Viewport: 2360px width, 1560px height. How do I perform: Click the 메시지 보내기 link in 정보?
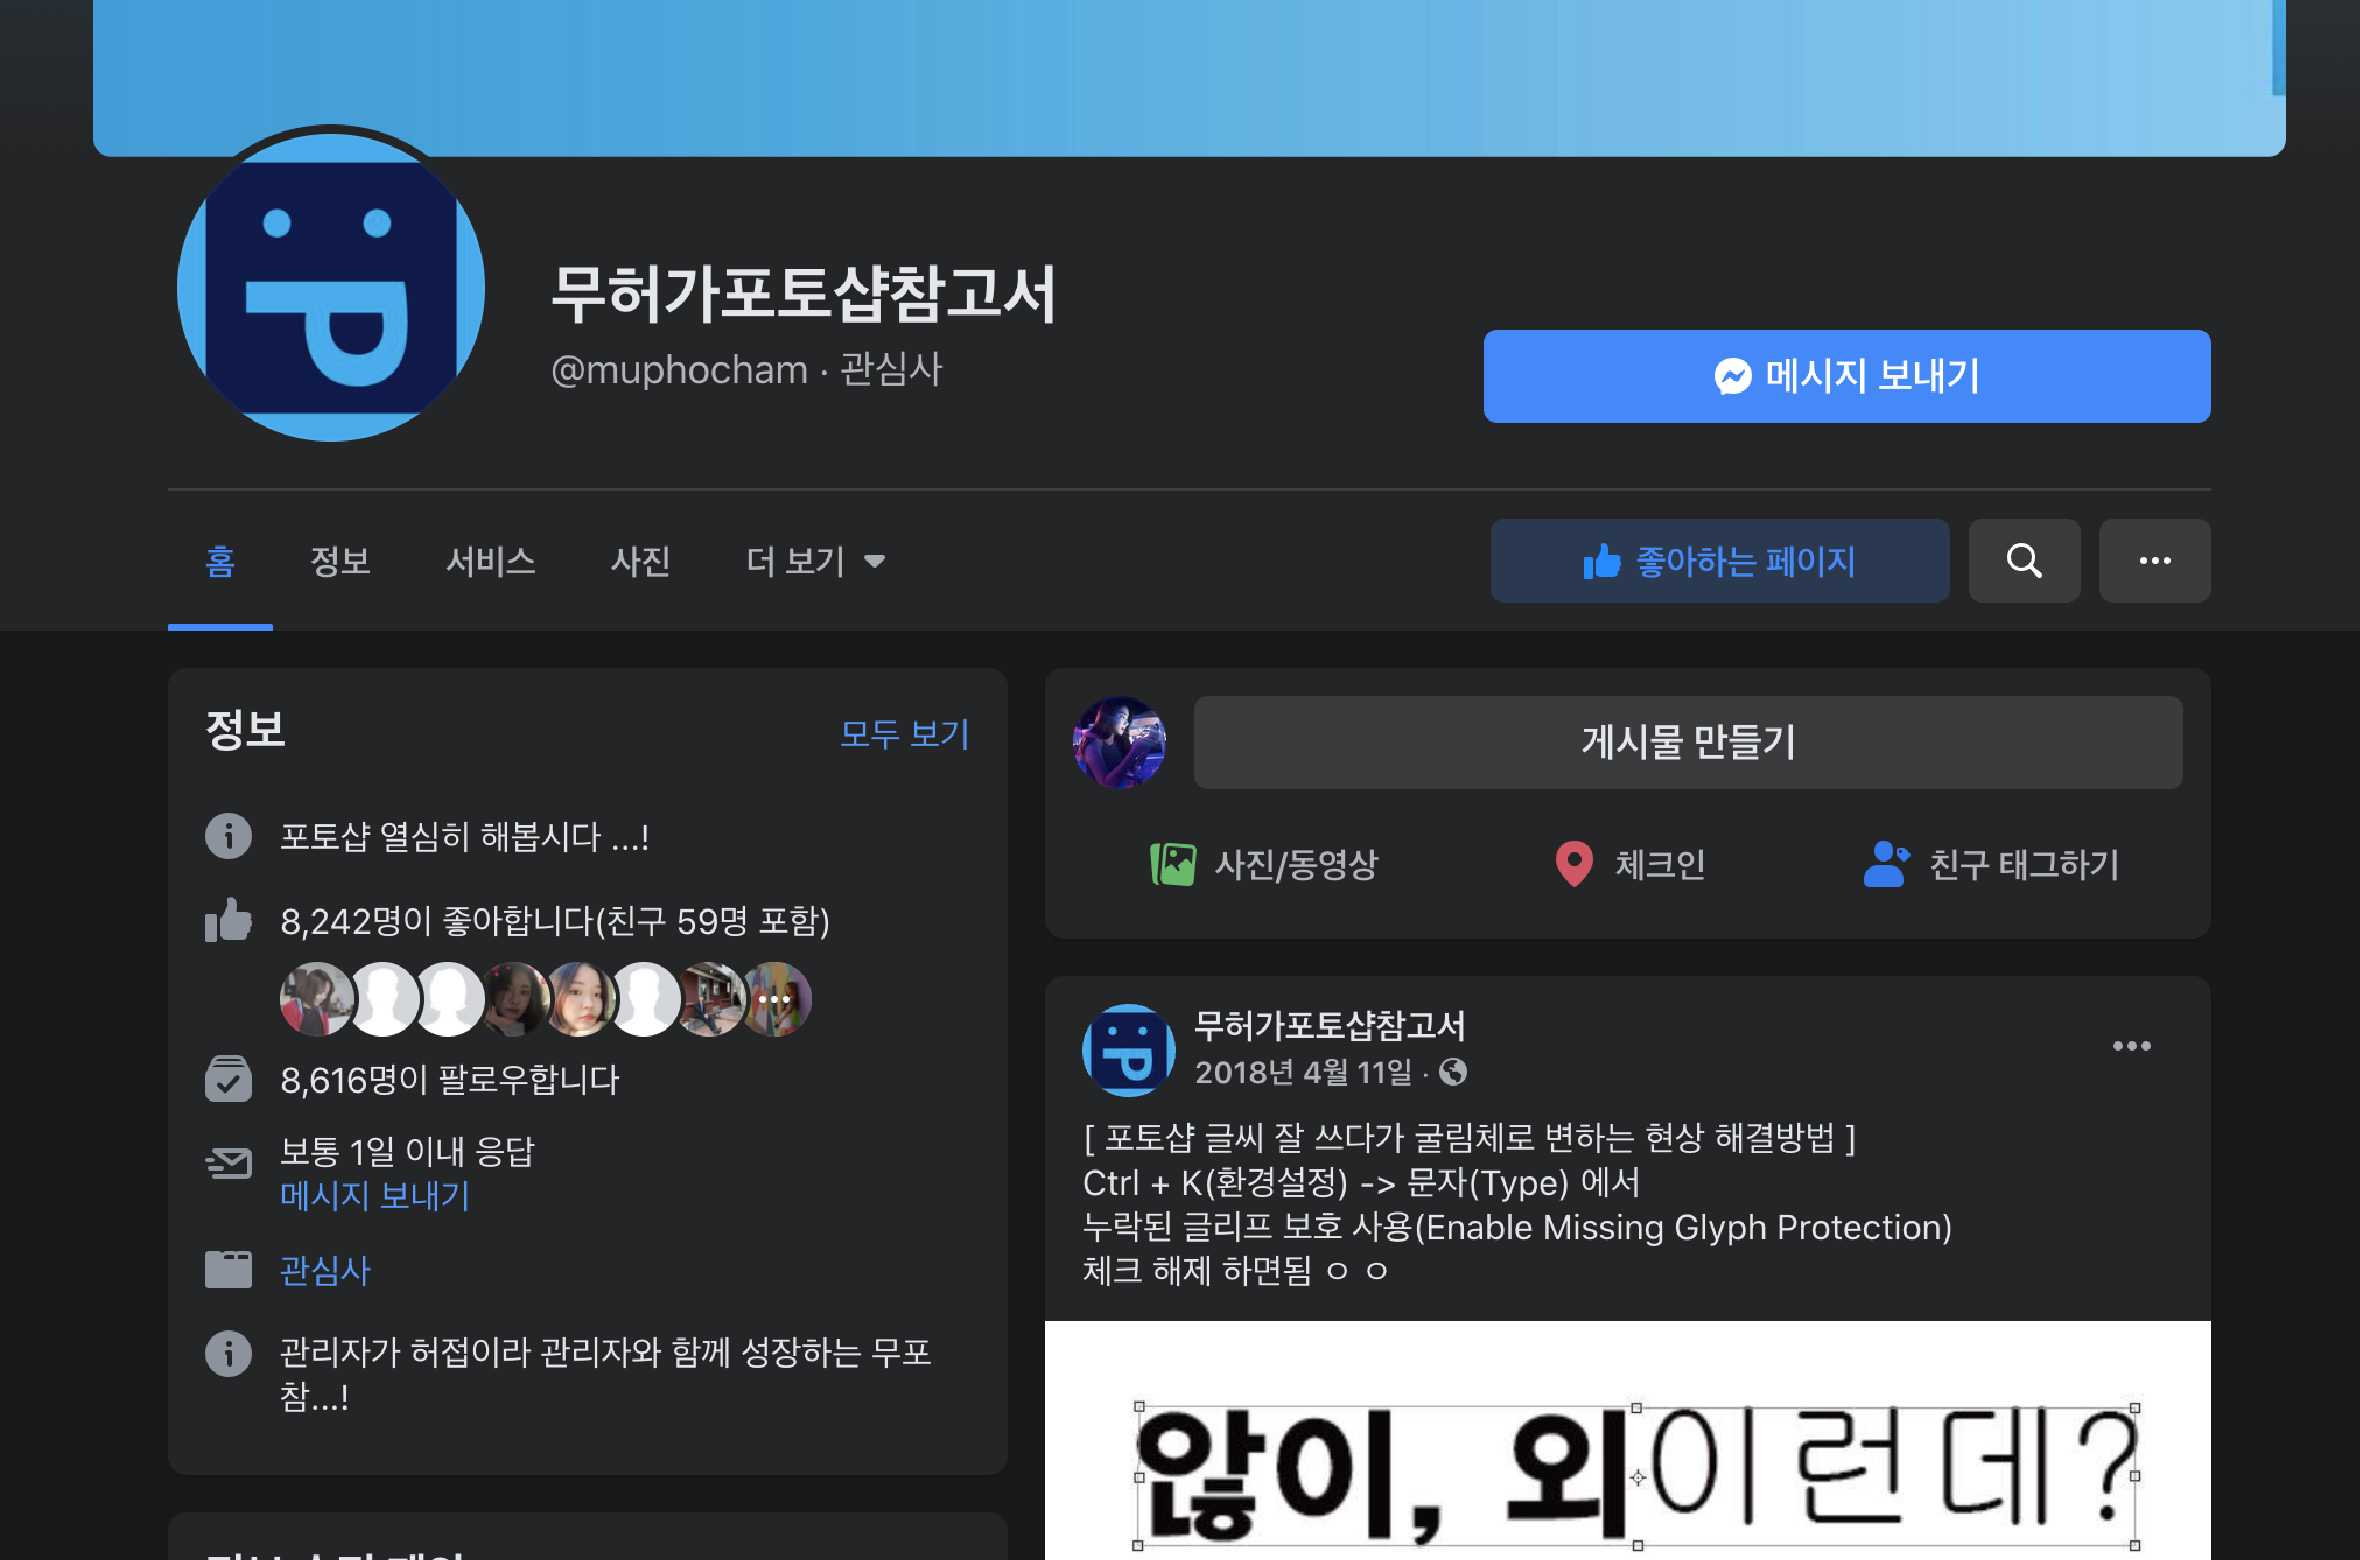point(375,1195)
